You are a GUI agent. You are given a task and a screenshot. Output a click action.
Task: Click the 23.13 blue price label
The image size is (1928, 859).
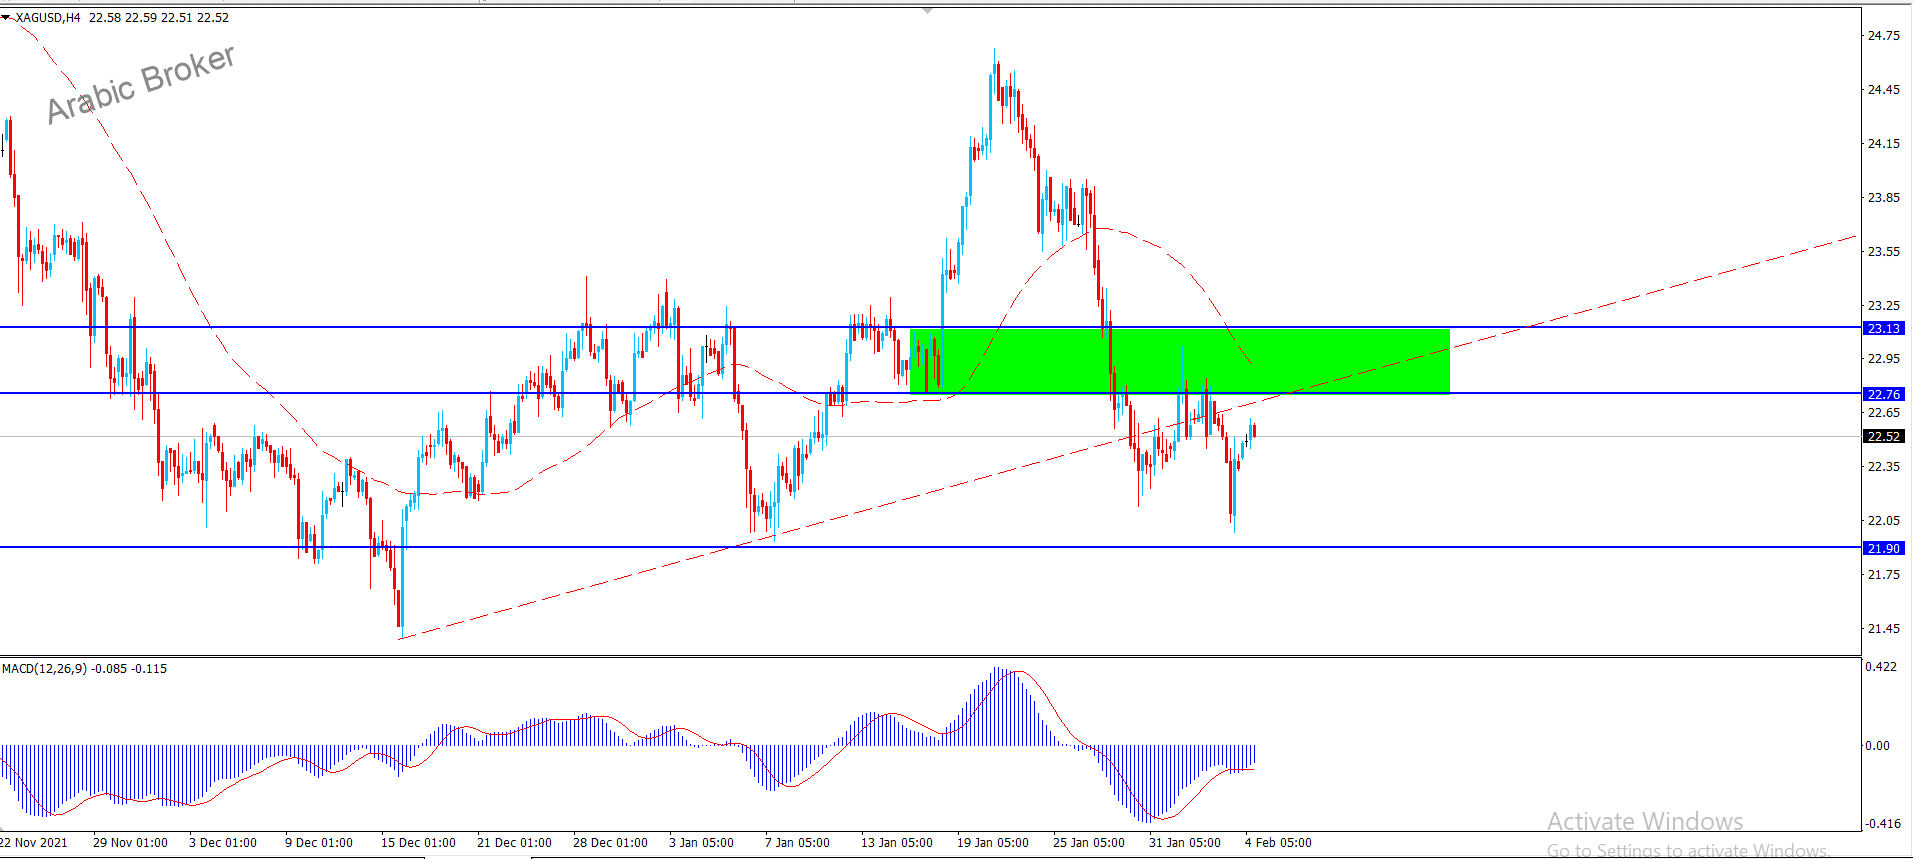pos(1883,328)
